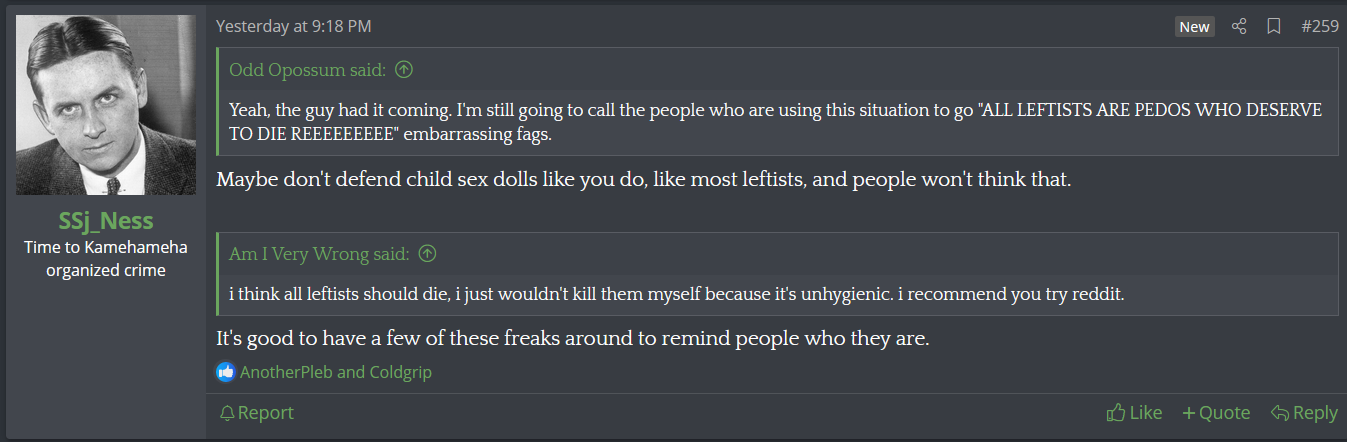View Coldgrip in the reactions list
Screen dimensions: 1347x442
pos(400,372)
